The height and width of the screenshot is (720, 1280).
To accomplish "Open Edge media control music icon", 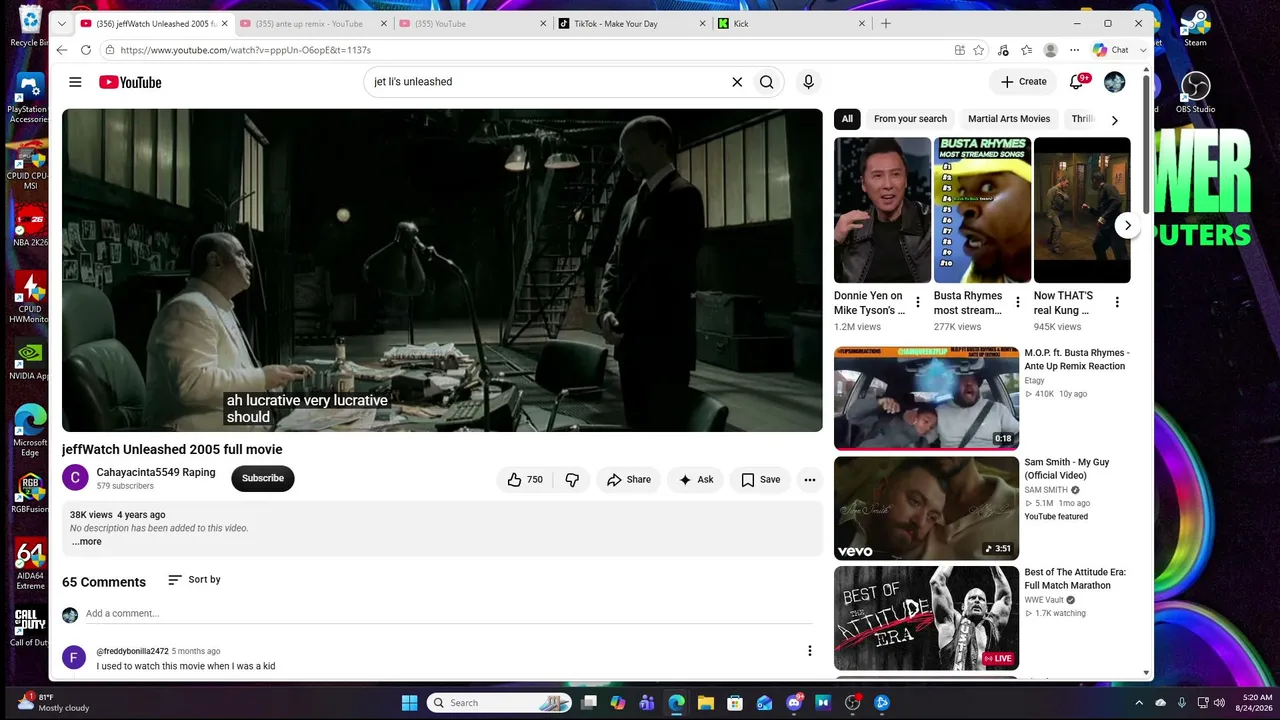I will [x=1003, y=50].
